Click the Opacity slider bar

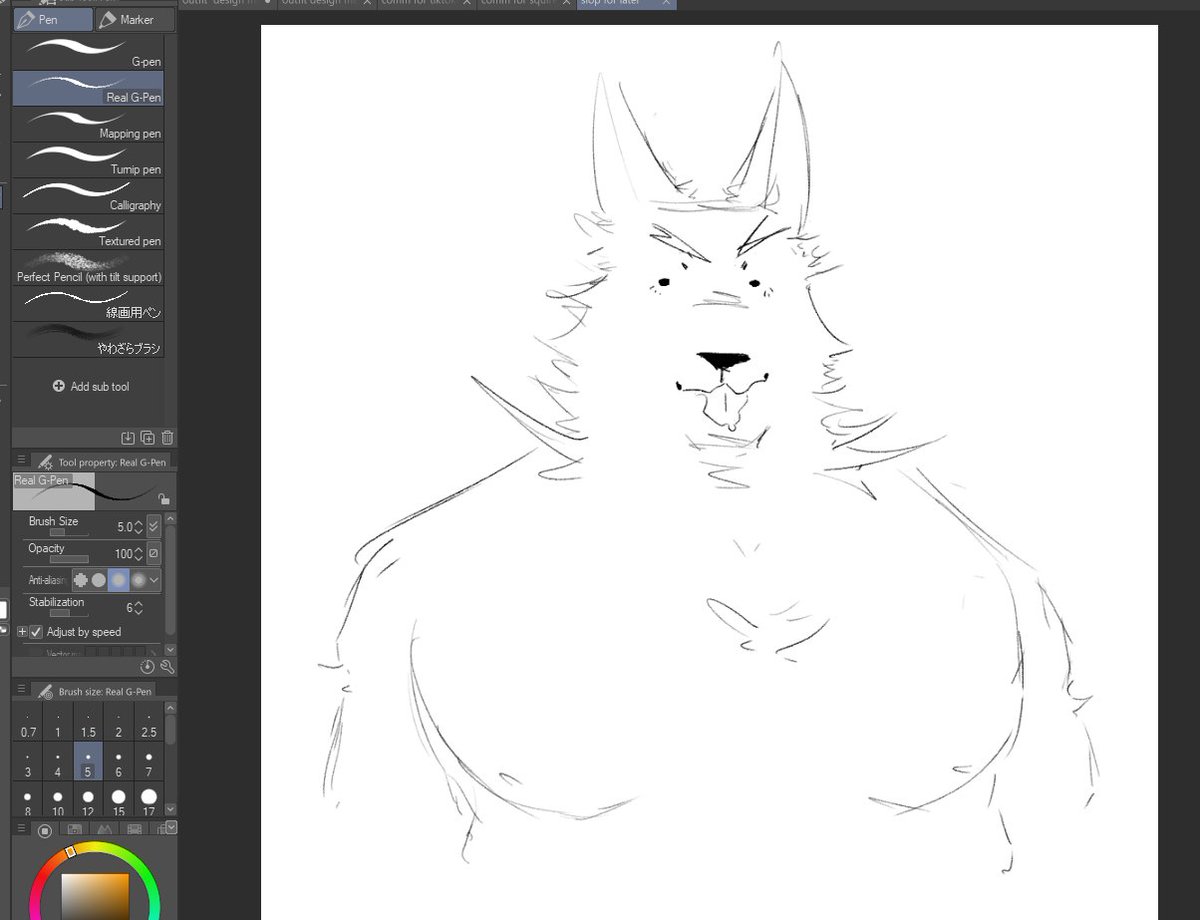[x=70, y=560]
